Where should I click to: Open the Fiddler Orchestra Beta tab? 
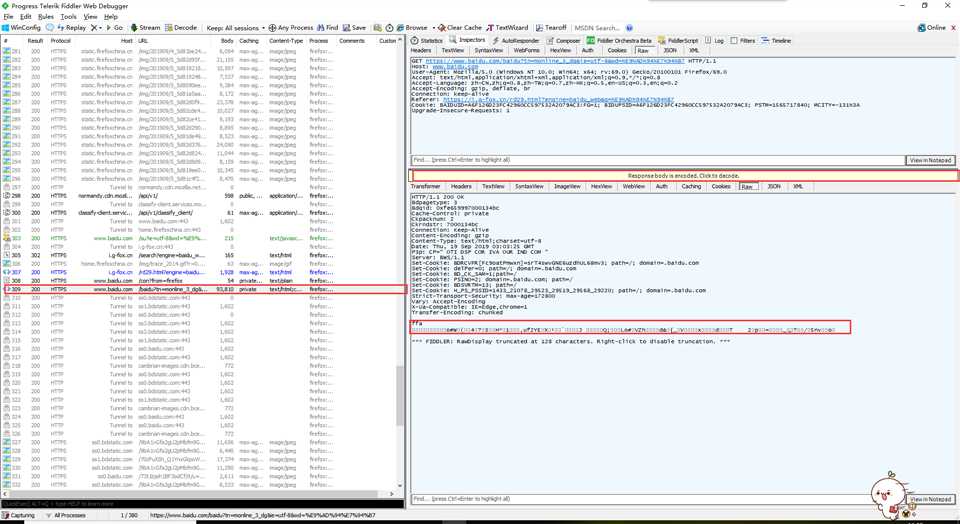tap(620, 40)
